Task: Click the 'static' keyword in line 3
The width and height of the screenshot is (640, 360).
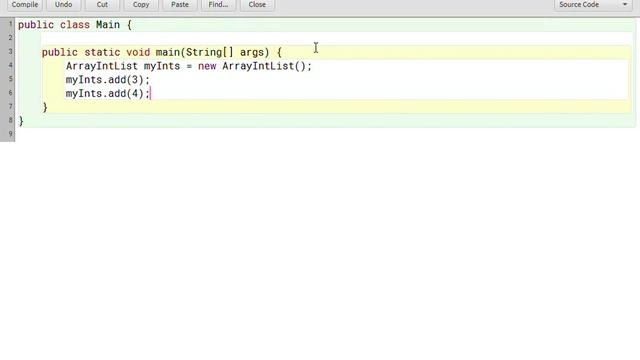Action: coord(102,52)
